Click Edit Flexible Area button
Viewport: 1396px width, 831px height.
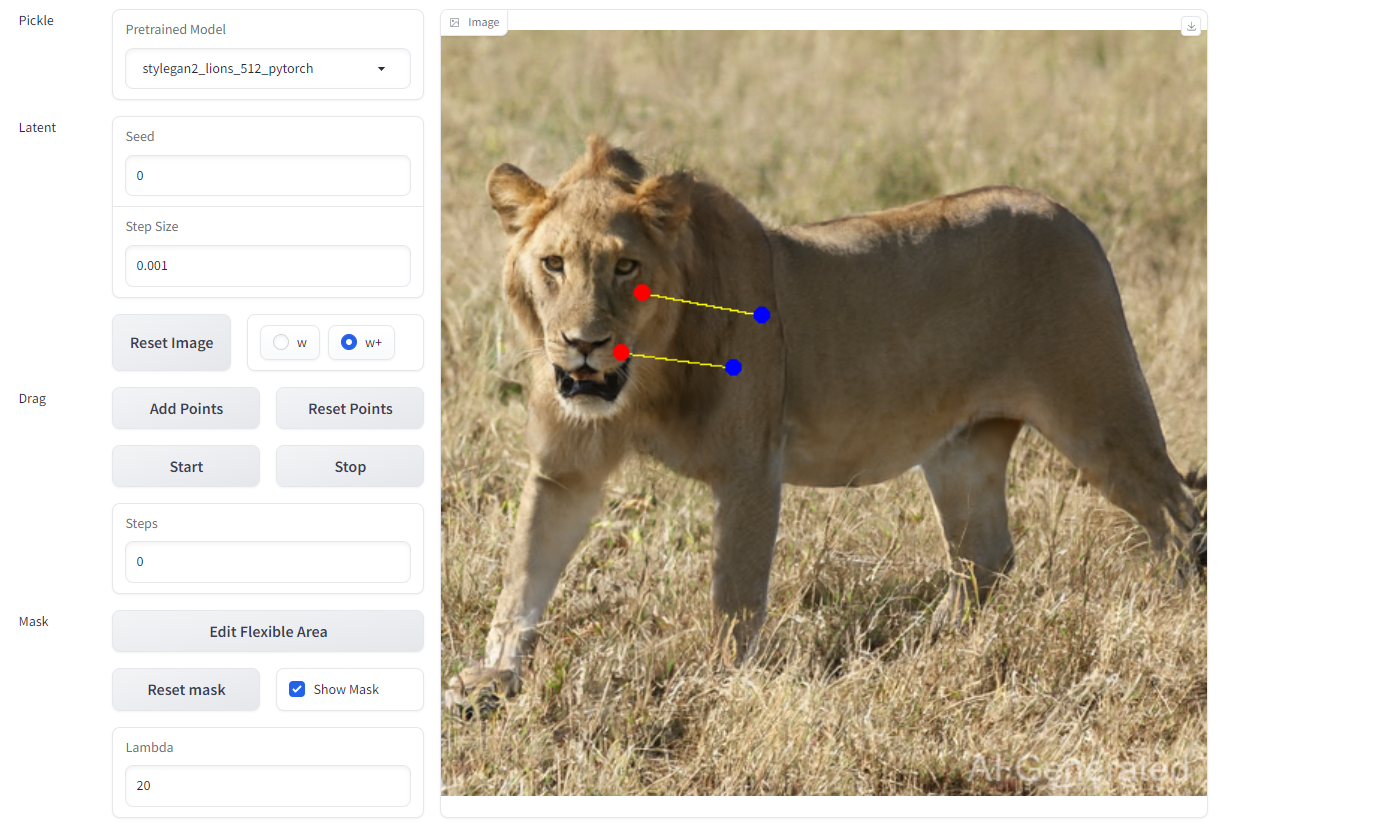(268, 631)
